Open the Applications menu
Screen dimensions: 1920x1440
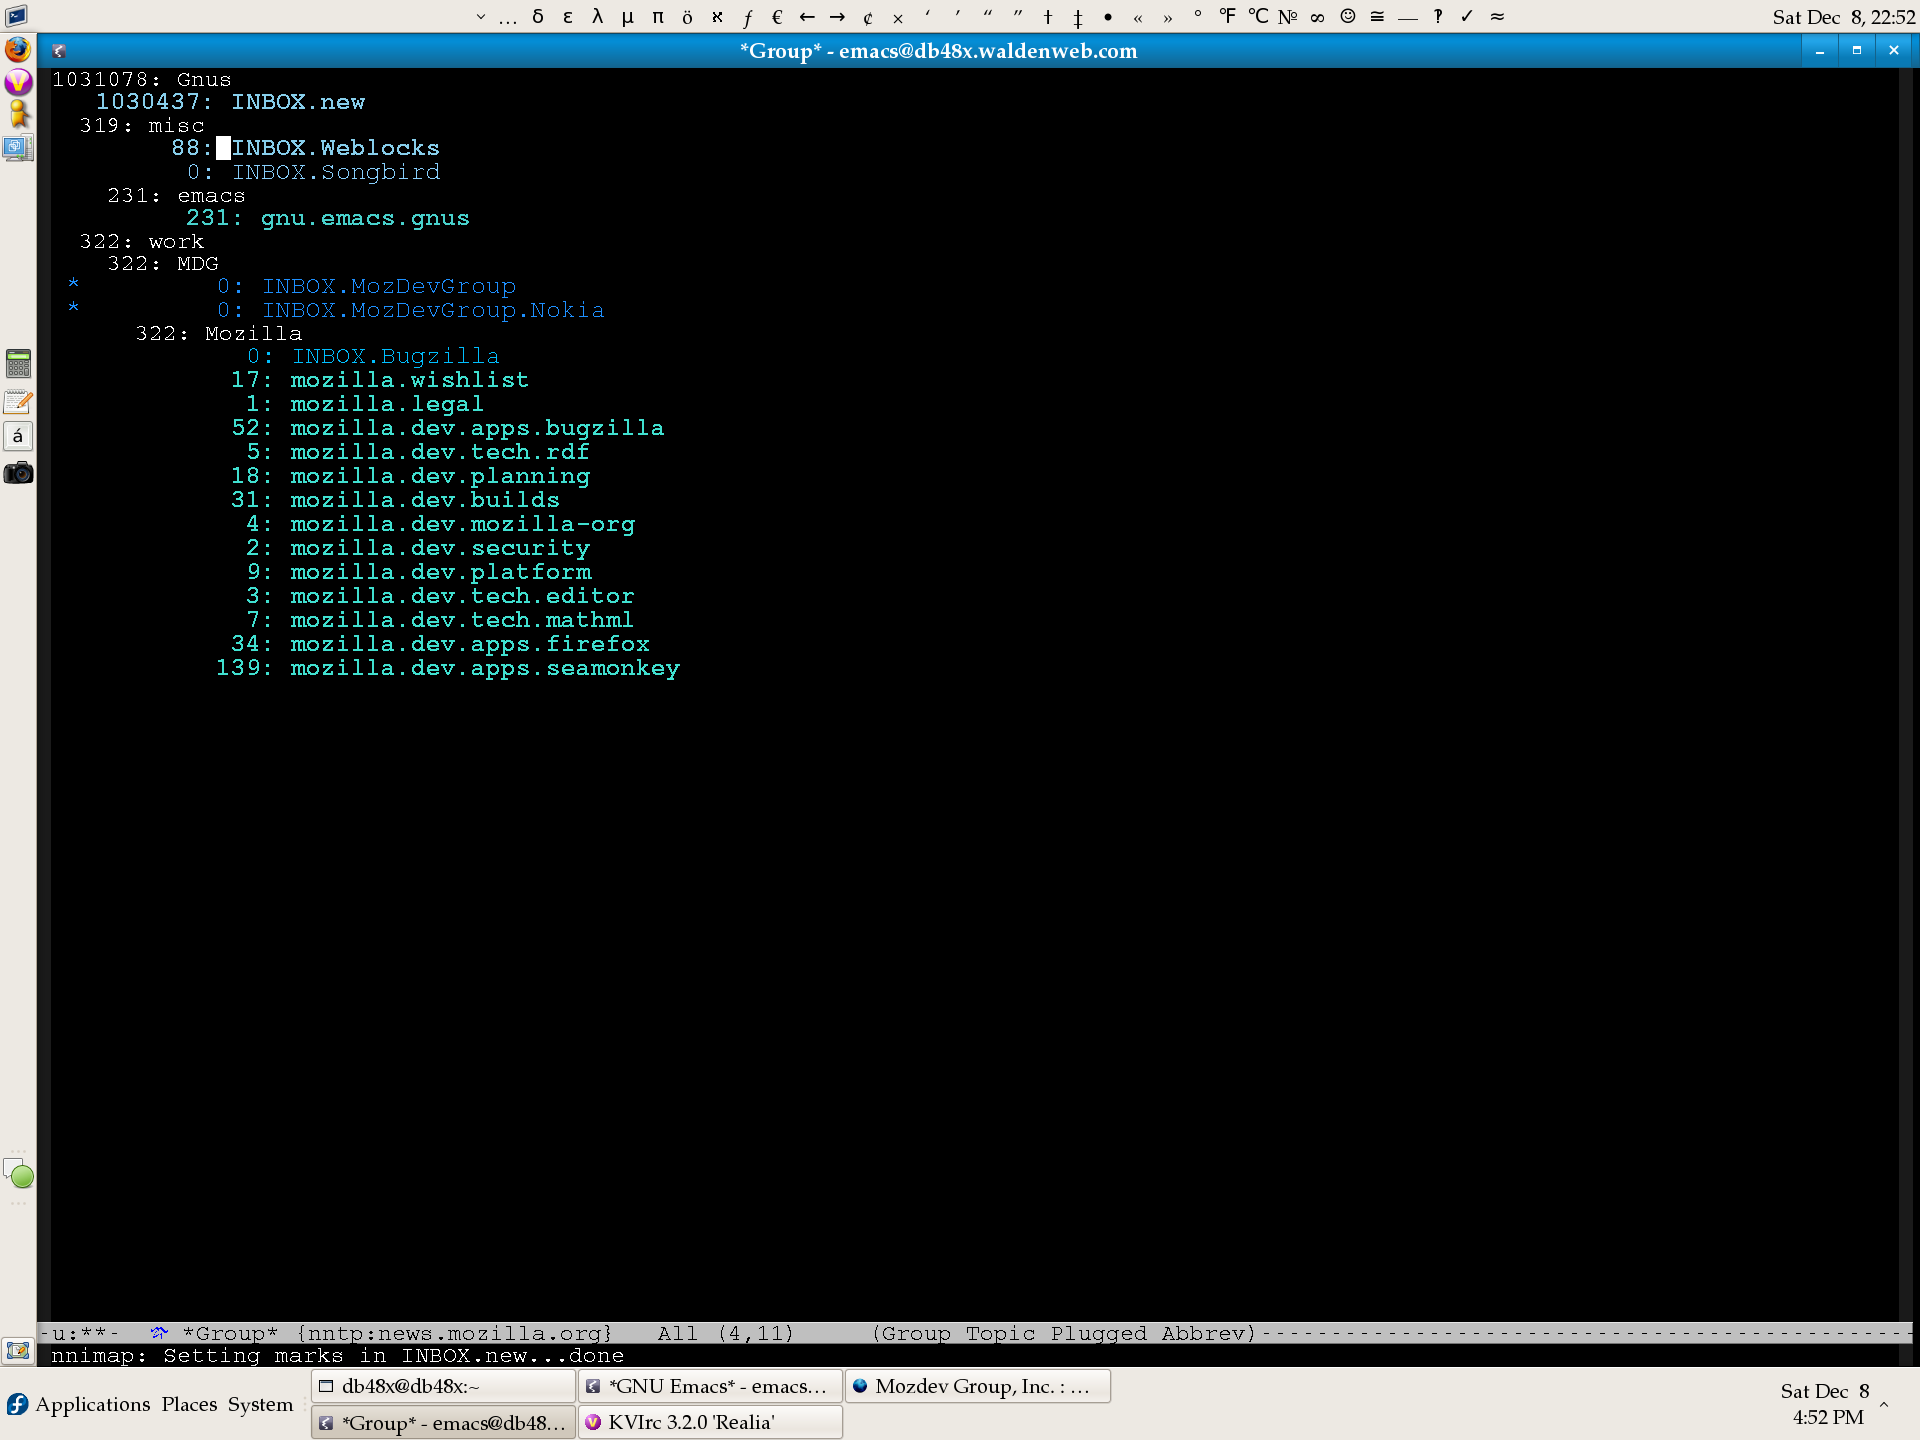tap(93, 1404)
